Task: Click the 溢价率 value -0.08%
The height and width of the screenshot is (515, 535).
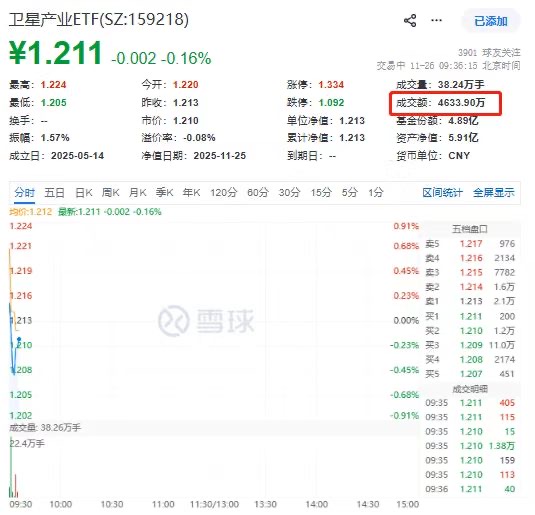Action: pos(199,138)
